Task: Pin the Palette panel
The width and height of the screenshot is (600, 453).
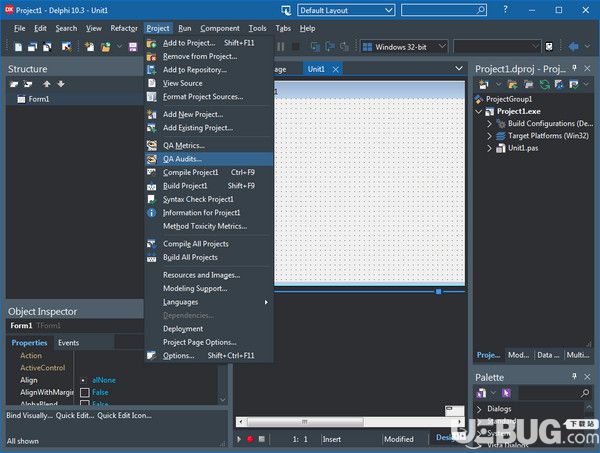Action: tap(574, 376)
